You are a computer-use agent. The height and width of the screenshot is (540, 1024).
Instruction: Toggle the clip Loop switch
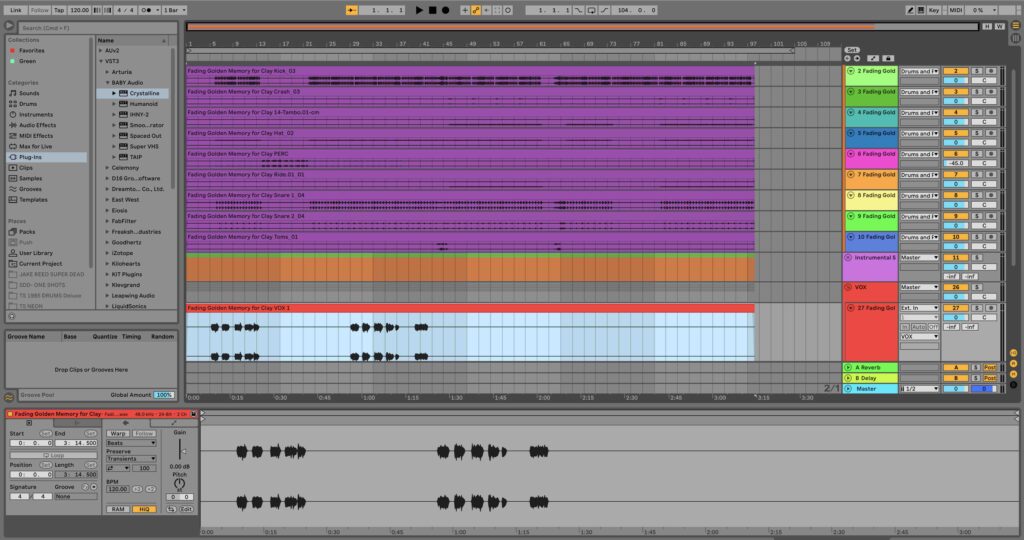coord(54,455)
